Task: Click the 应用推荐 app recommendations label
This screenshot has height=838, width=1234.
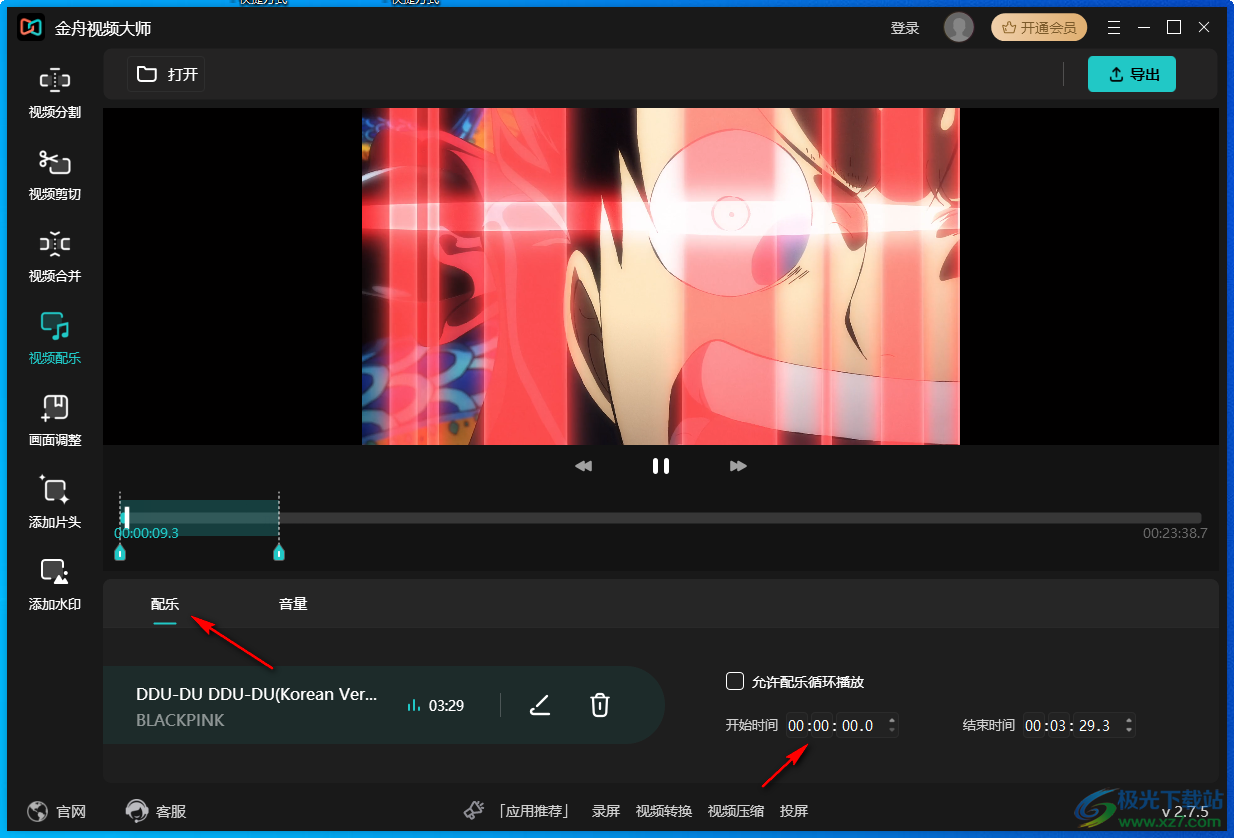Action: pyautogui.click(x=534, y=811)
